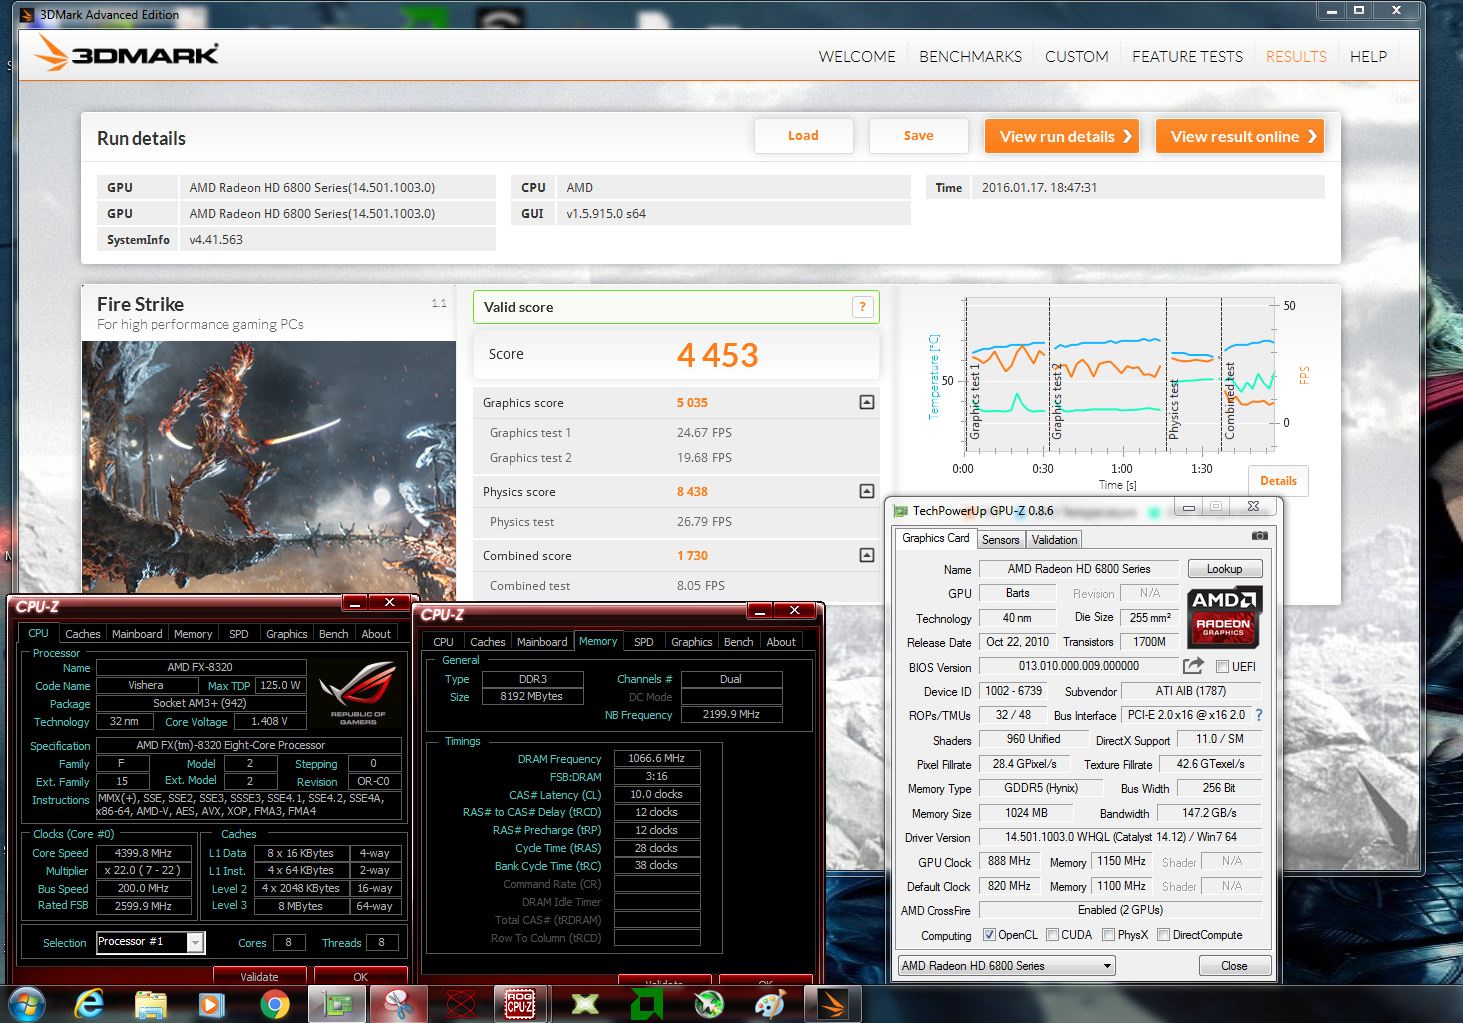Click View result online button

[1240, 136]
